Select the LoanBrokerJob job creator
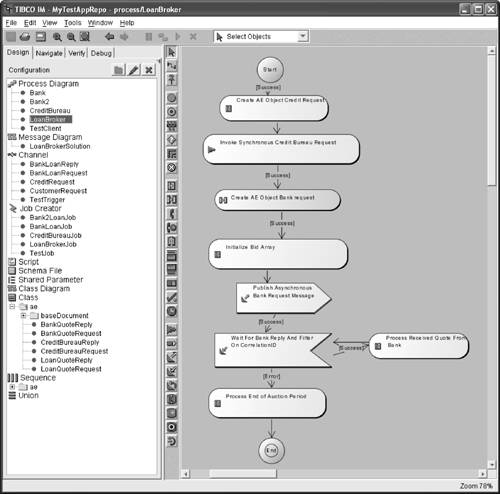 tap(53, 244)
